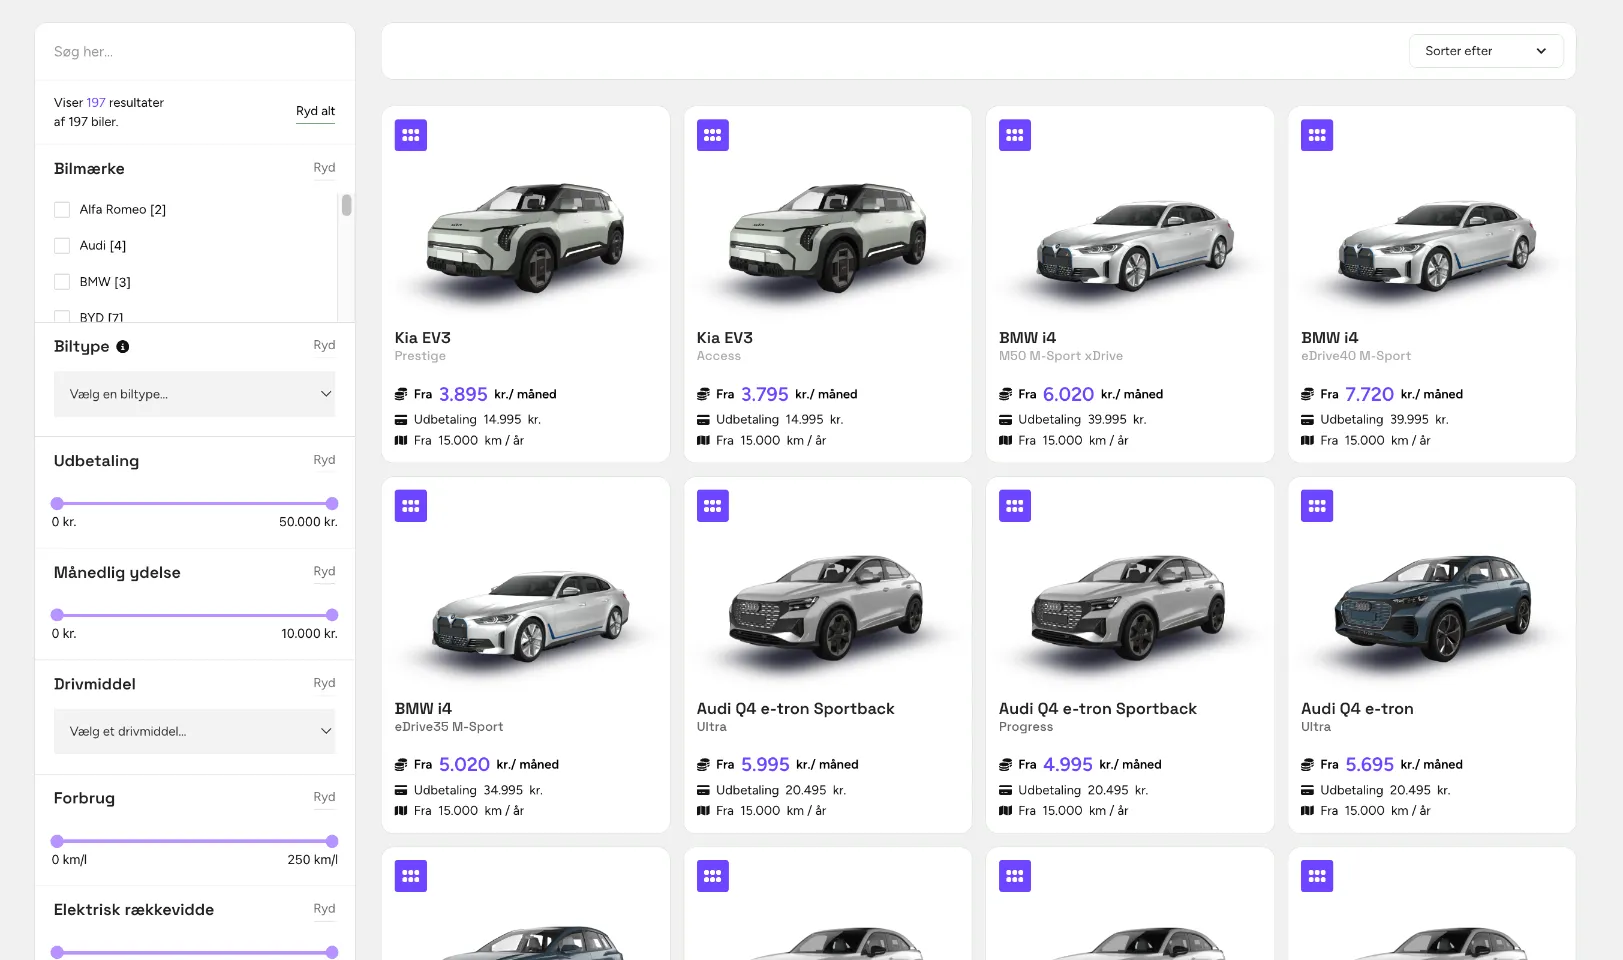The image size is (1623, 960).
Task: Click the grid icon on the BMW i4 M50 card
Action: point(1014,134)
